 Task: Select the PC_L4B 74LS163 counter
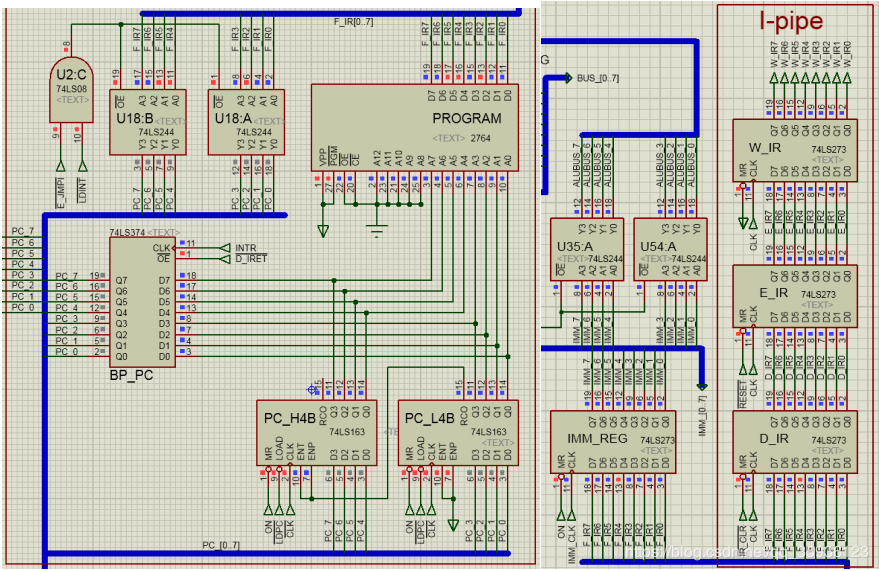coord(458,432)
